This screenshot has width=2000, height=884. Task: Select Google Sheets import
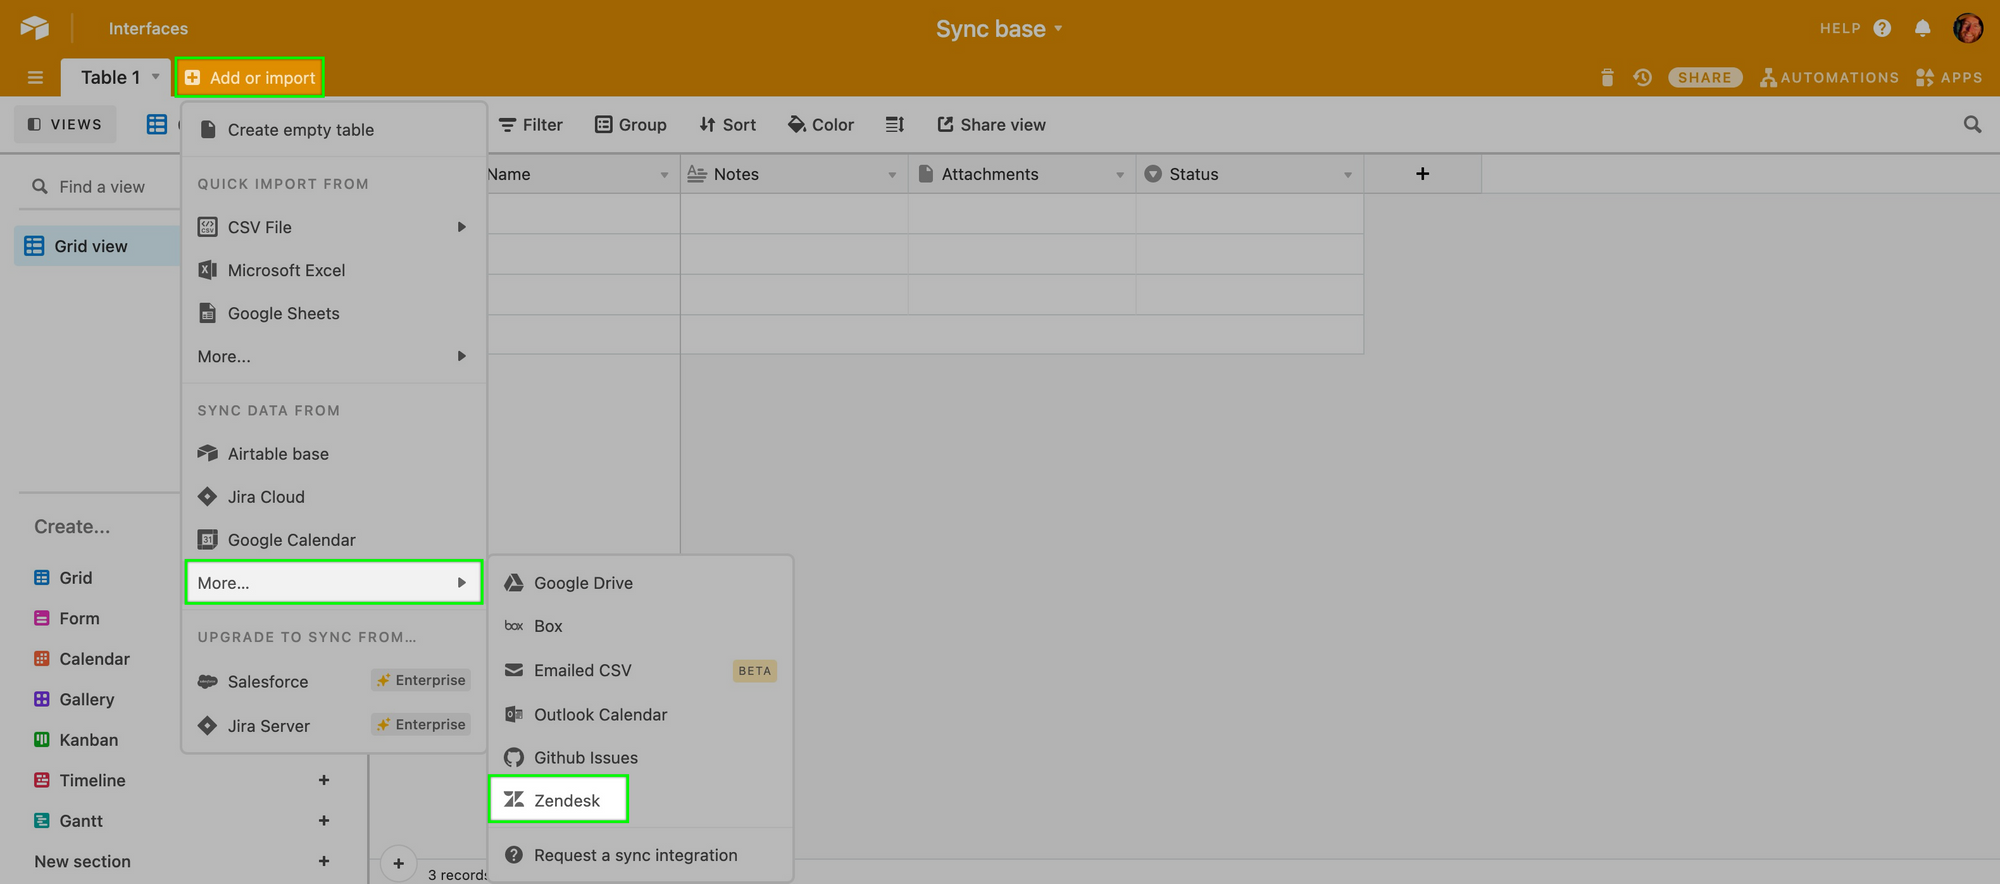tap(333, 313)
